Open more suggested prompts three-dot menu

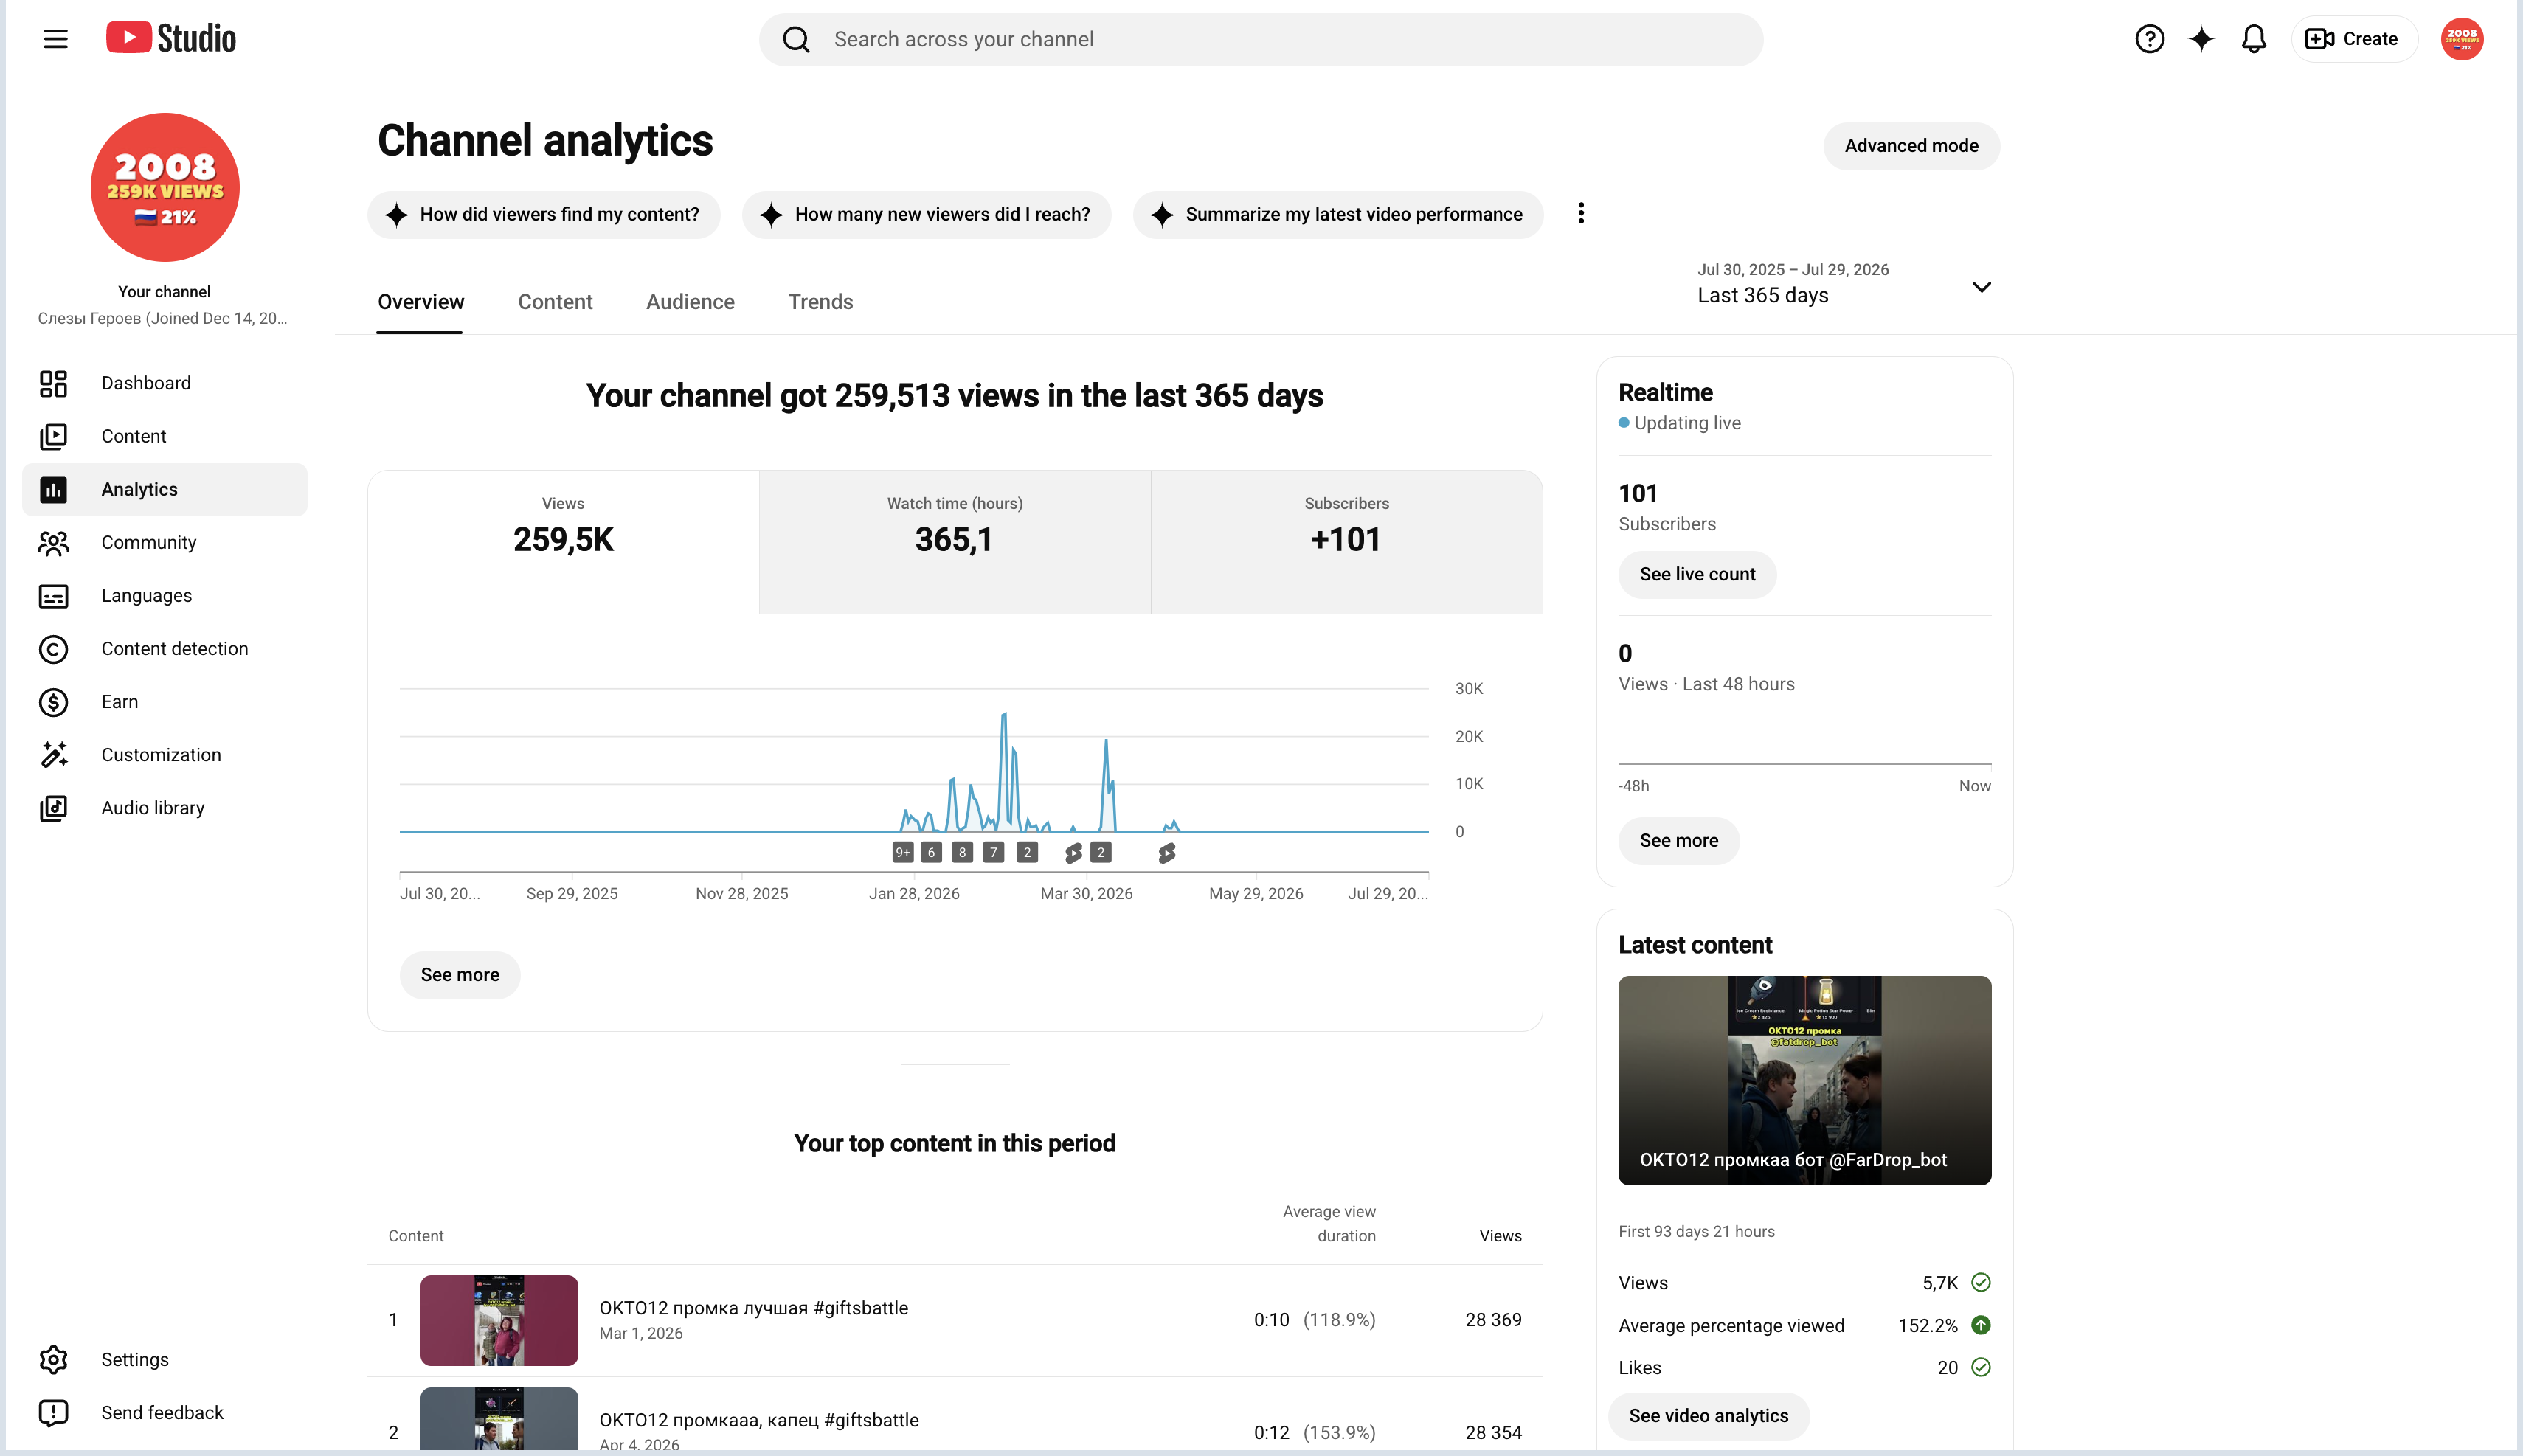point(1580,213)
